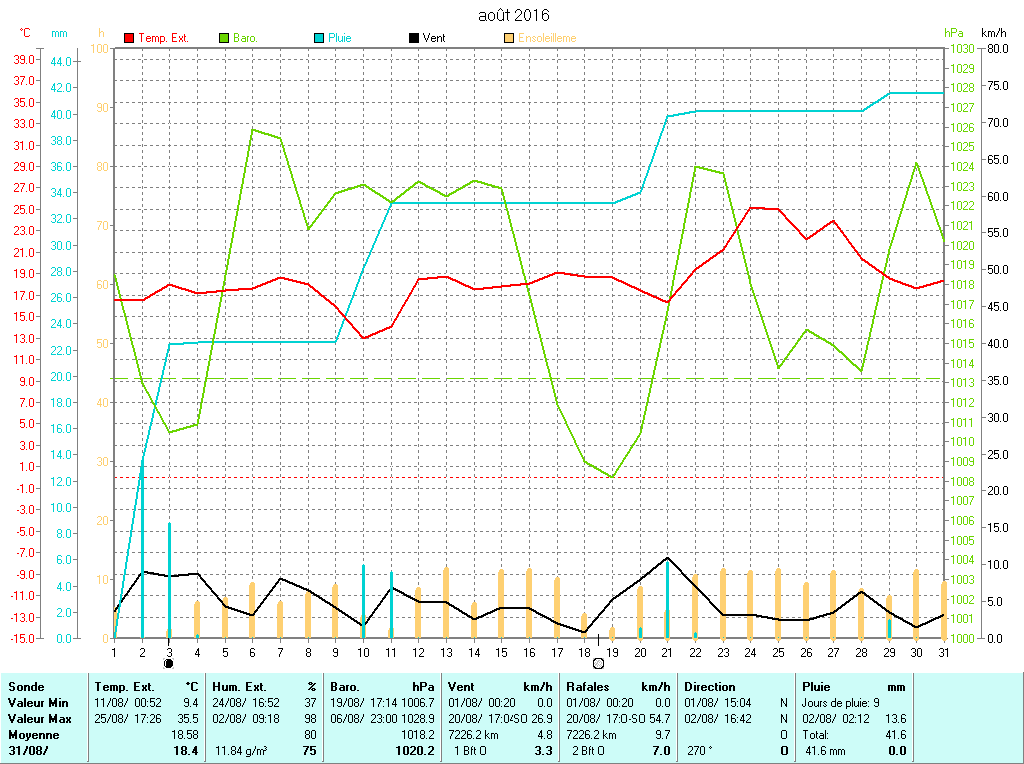Image resolution: width=1024 pixels, height=764 pixels.
Task: Click the Baro. legend label
Action: 245,39
